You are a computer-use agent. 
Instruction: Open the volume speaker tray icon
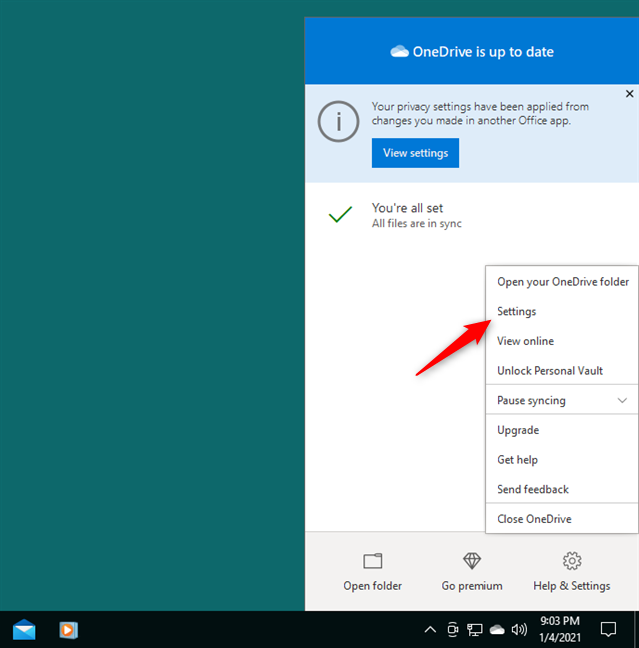(519, 629)
